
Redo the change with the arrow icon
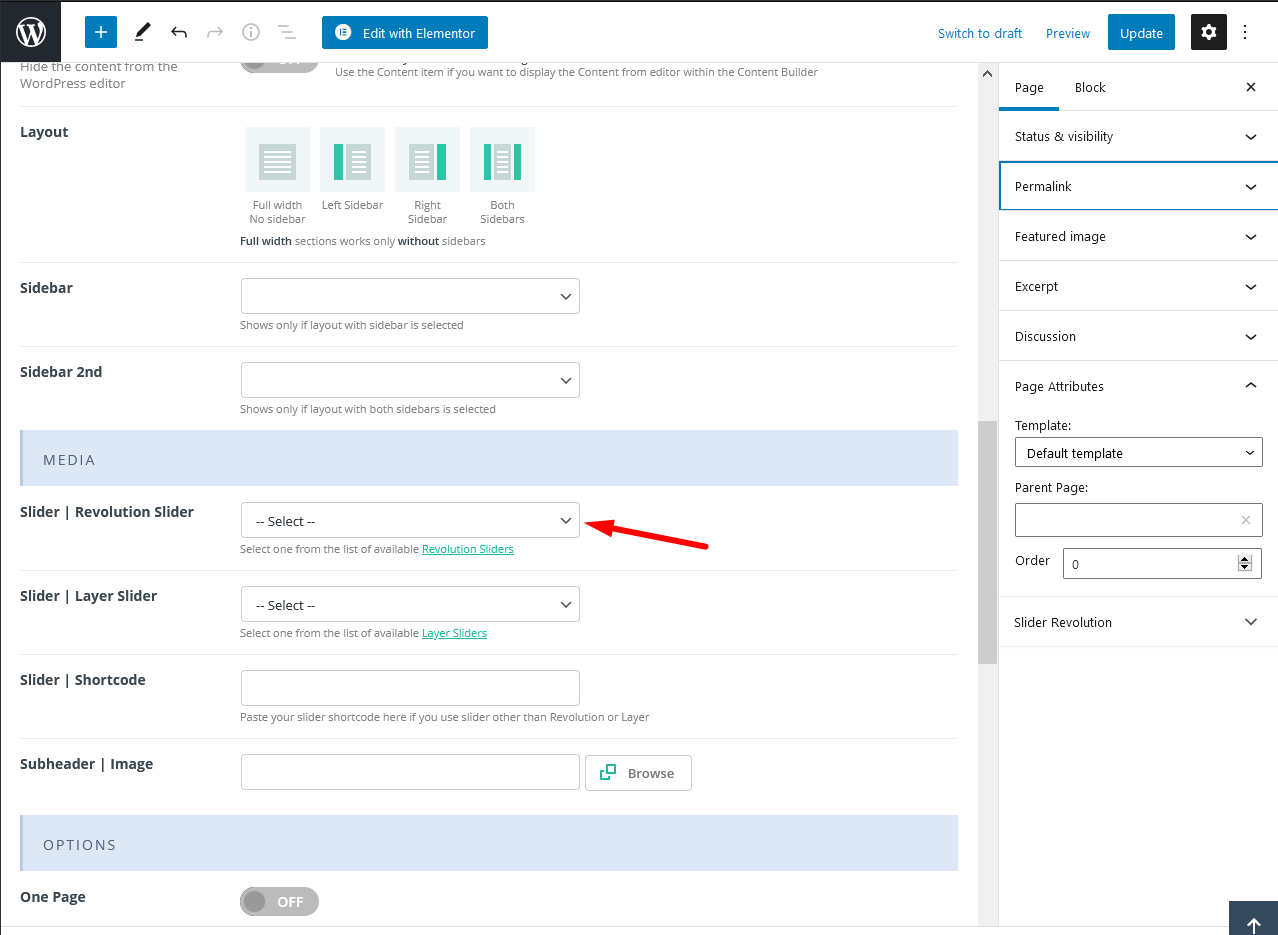[x=215, y=32]
